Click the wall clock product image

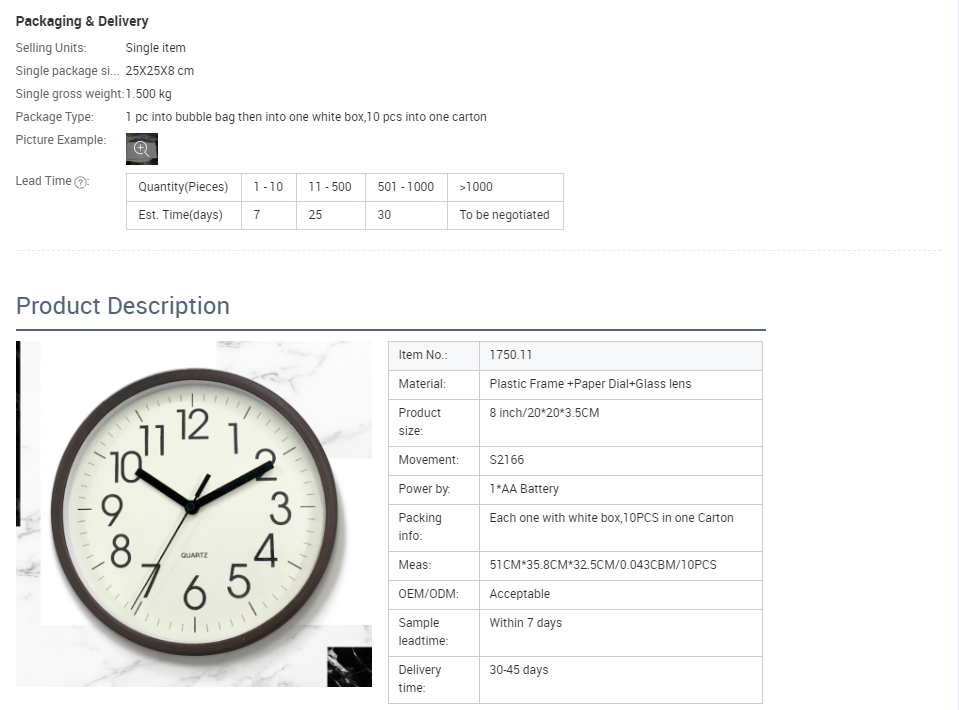click(194, 511)
